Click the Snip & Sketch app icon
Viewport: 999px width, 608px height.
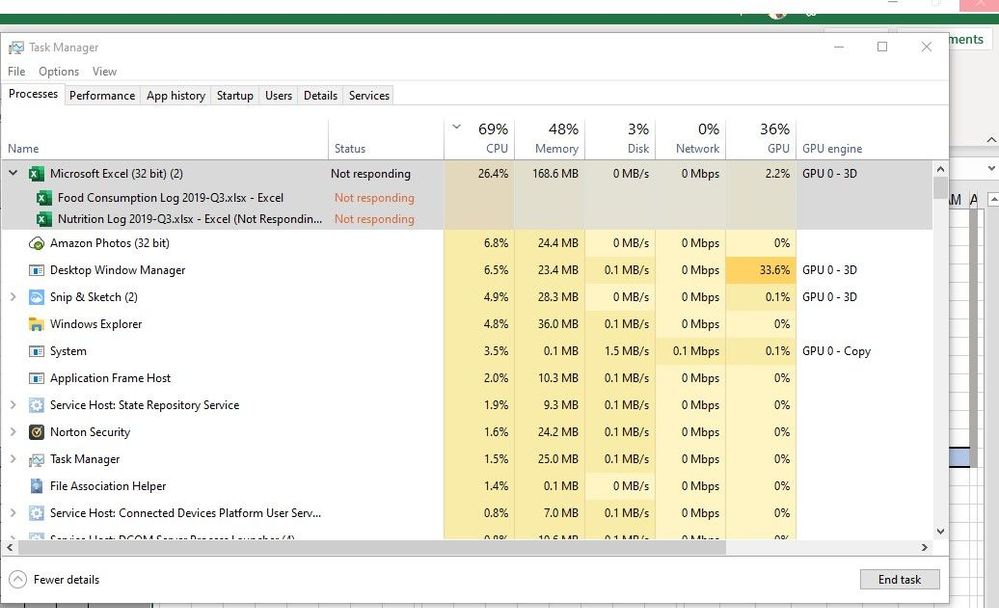coord(35,297)
